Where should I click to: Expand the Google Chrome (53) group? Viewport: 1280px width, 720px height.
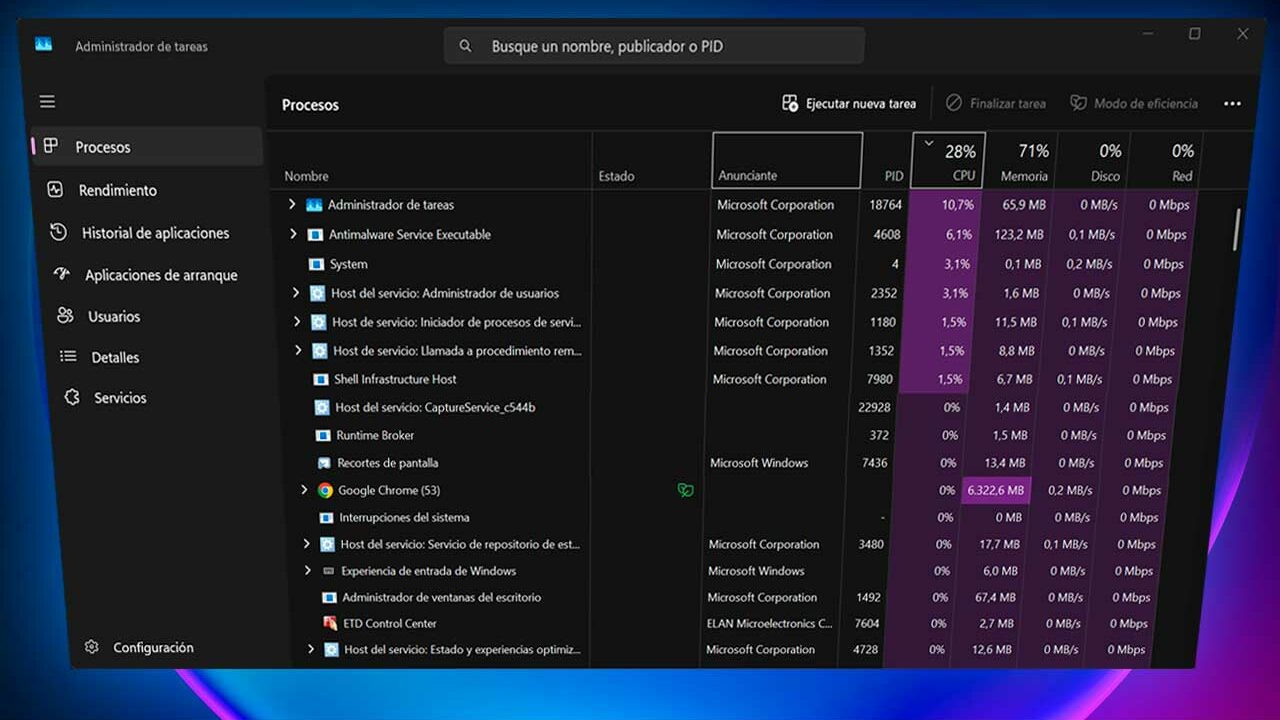(x=305, y=490)
